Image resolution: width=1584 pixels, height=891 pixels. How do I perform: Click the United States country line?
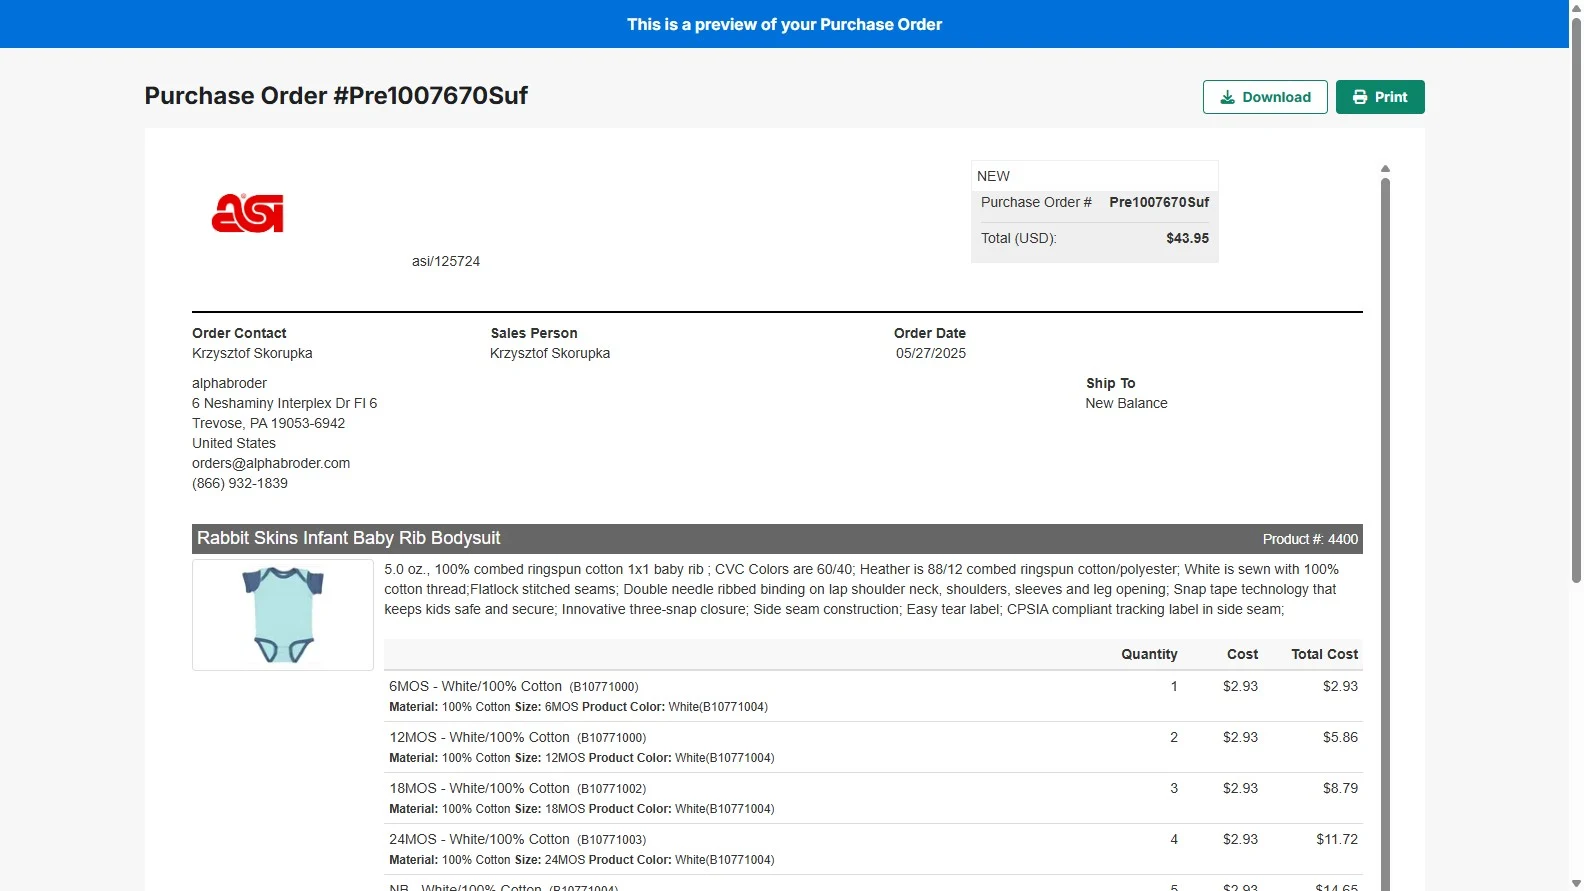tap(234, 443)
